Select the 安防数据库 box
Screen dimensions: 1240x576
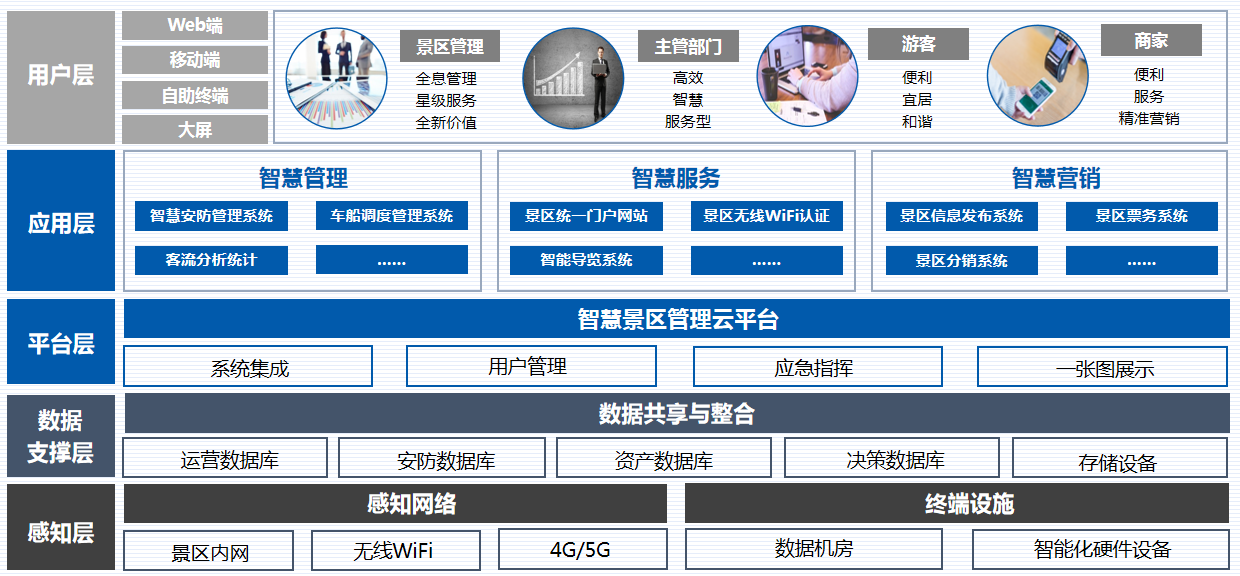click(x=444, y=458)
